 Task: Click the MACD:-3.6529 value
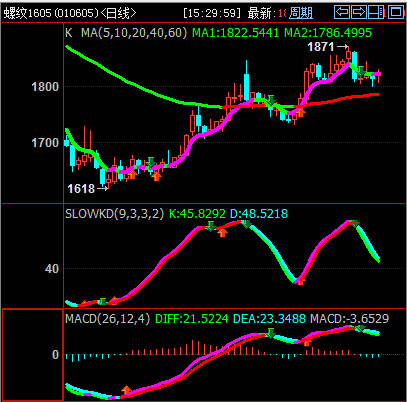point(350,319)
